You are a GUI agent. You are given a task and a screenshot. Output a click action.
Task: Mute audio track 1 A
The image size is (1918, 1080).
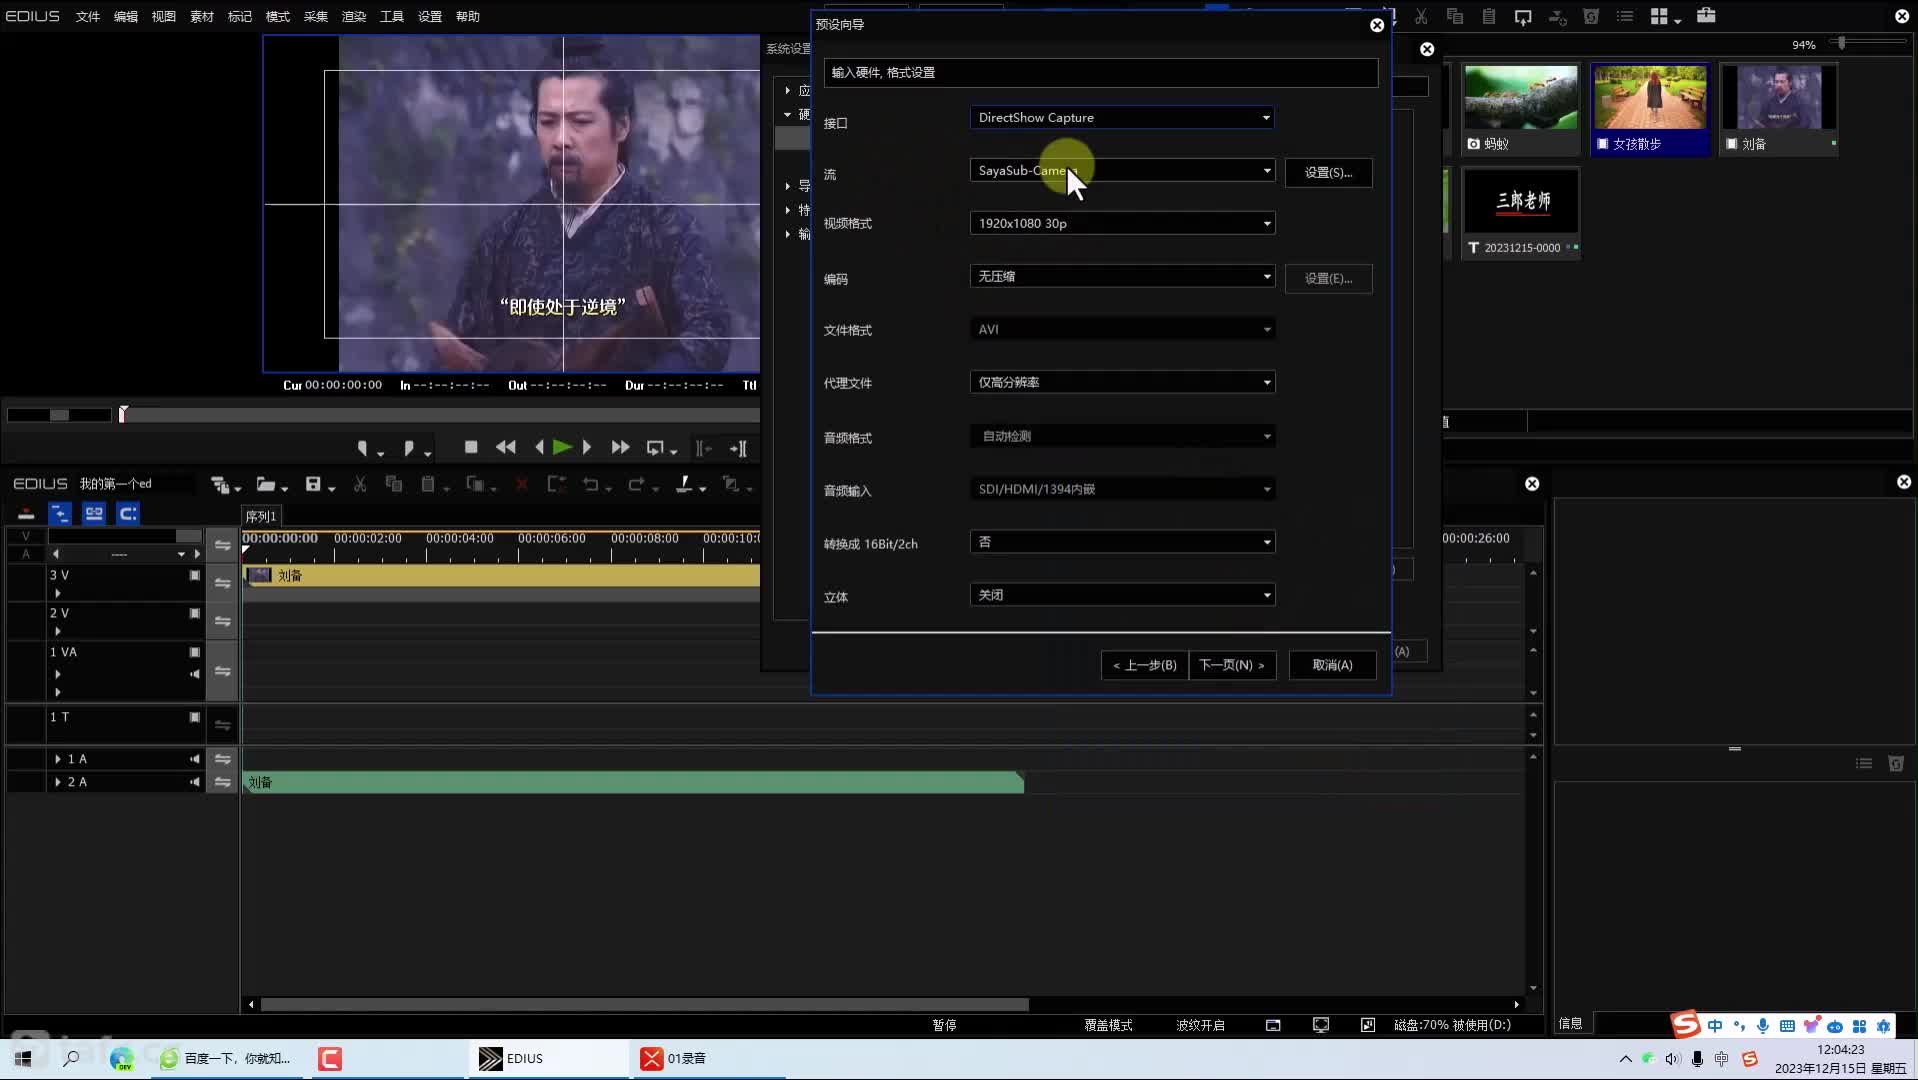pyautogui.click(x=195, y=759)
